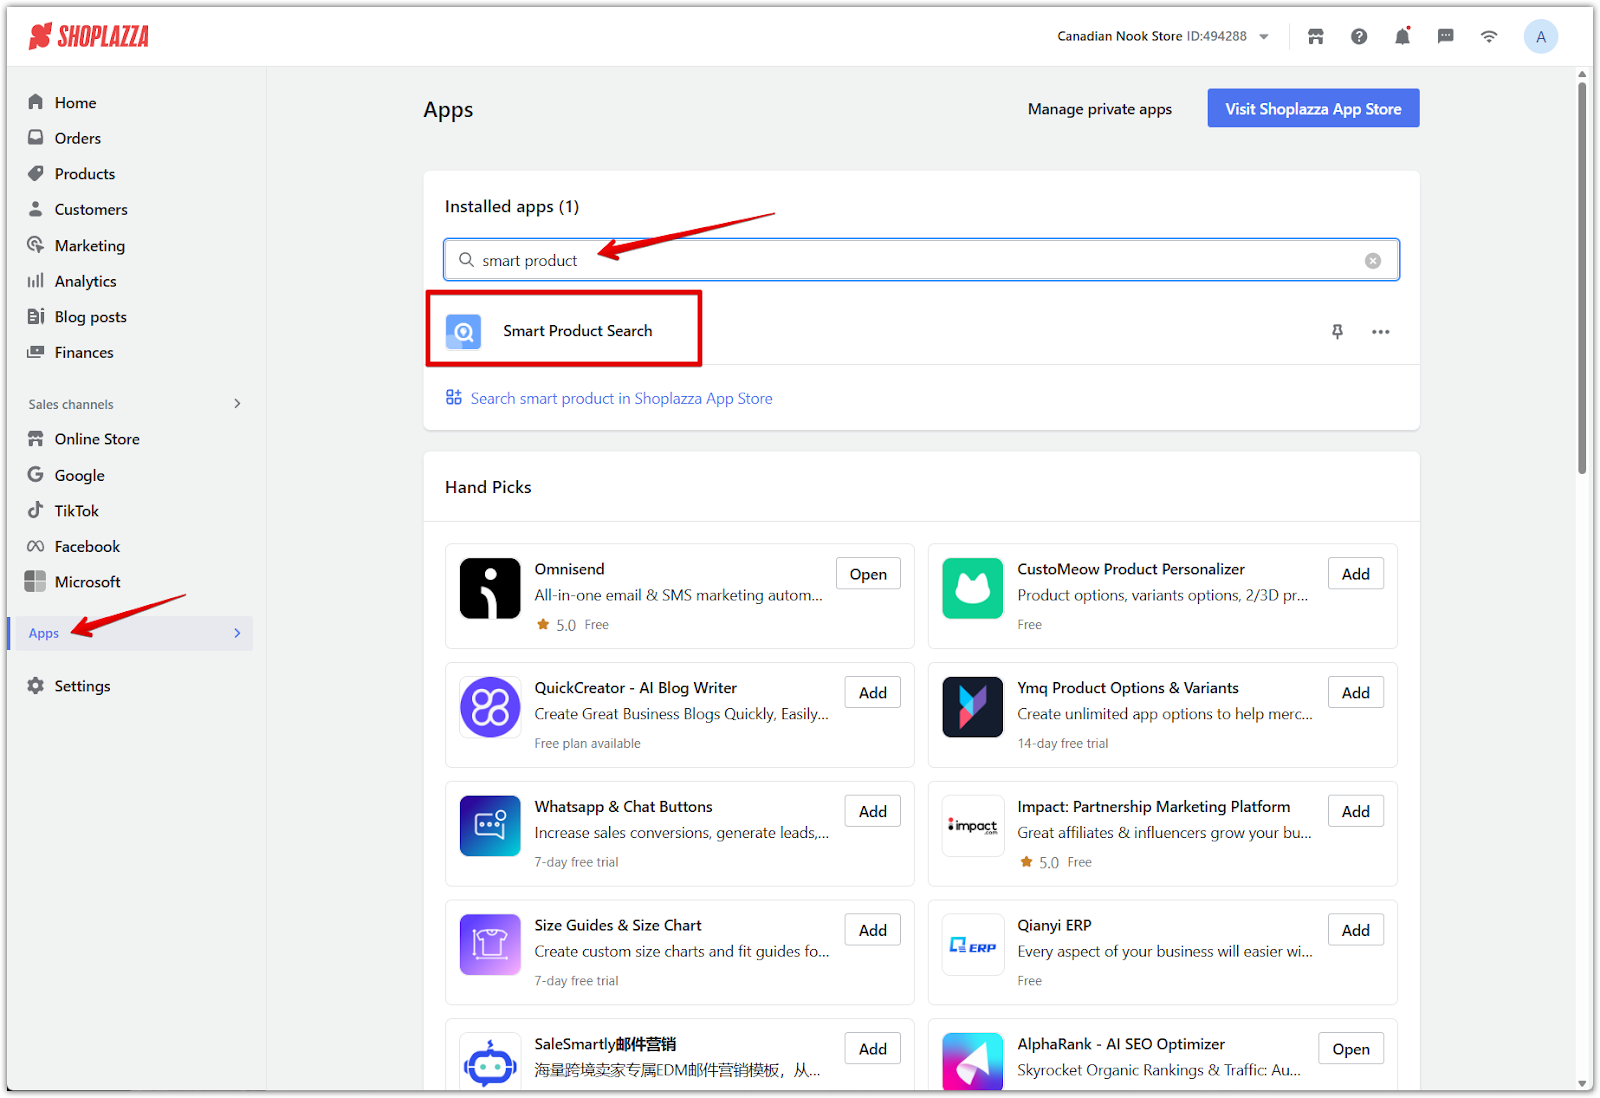Viewport: 1600px width, 1098px height.
Task: Click the Size Guides & Size Chart icon
Action: click(490, 945)
